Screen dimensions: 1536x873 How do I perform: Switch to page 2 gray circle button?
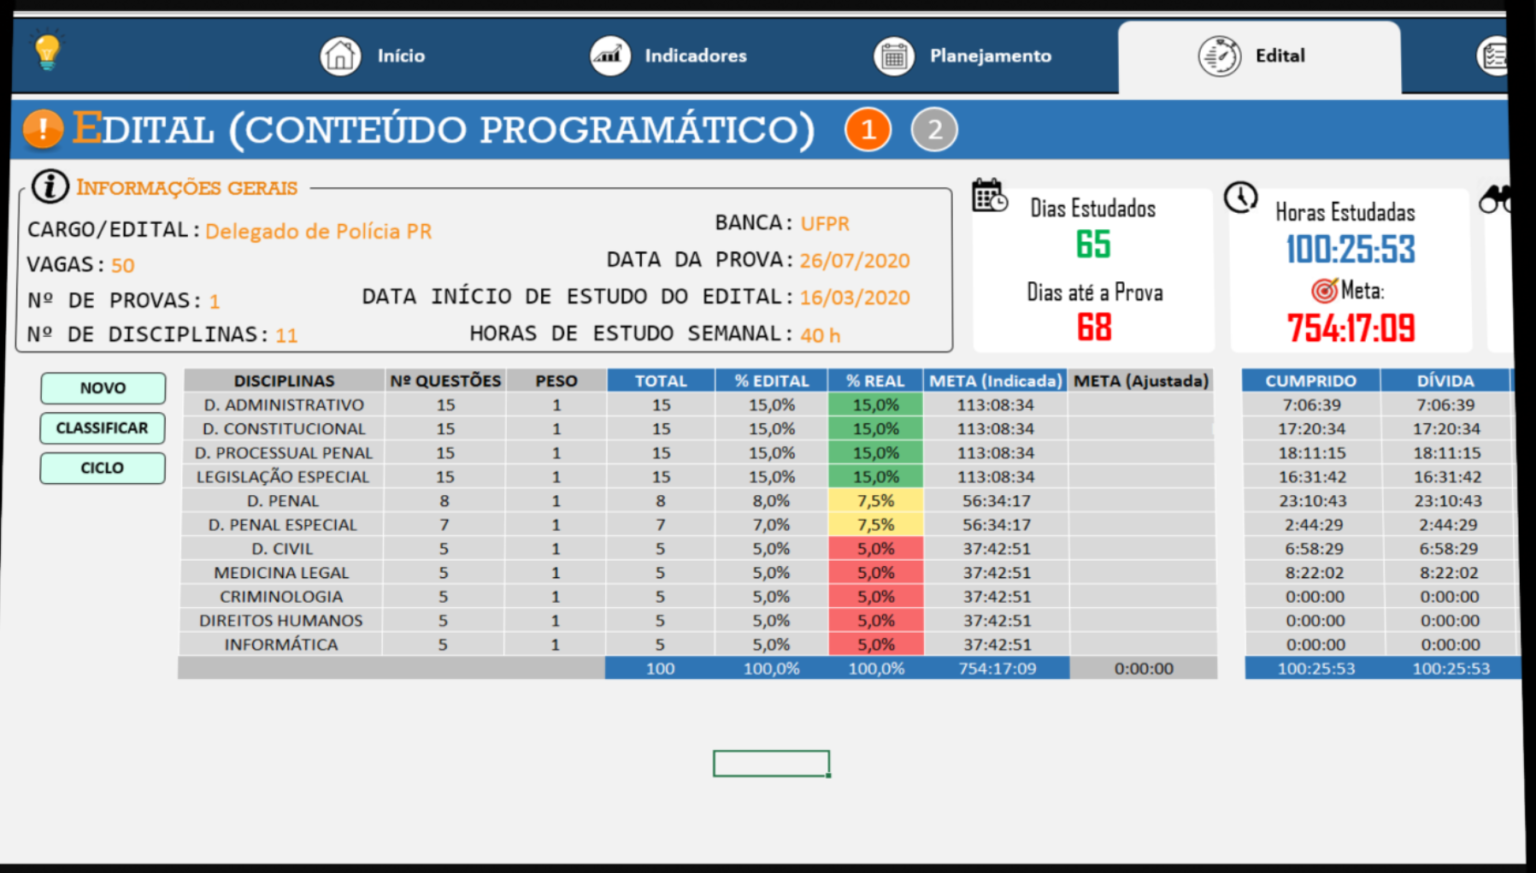click(x=934, y=129)
